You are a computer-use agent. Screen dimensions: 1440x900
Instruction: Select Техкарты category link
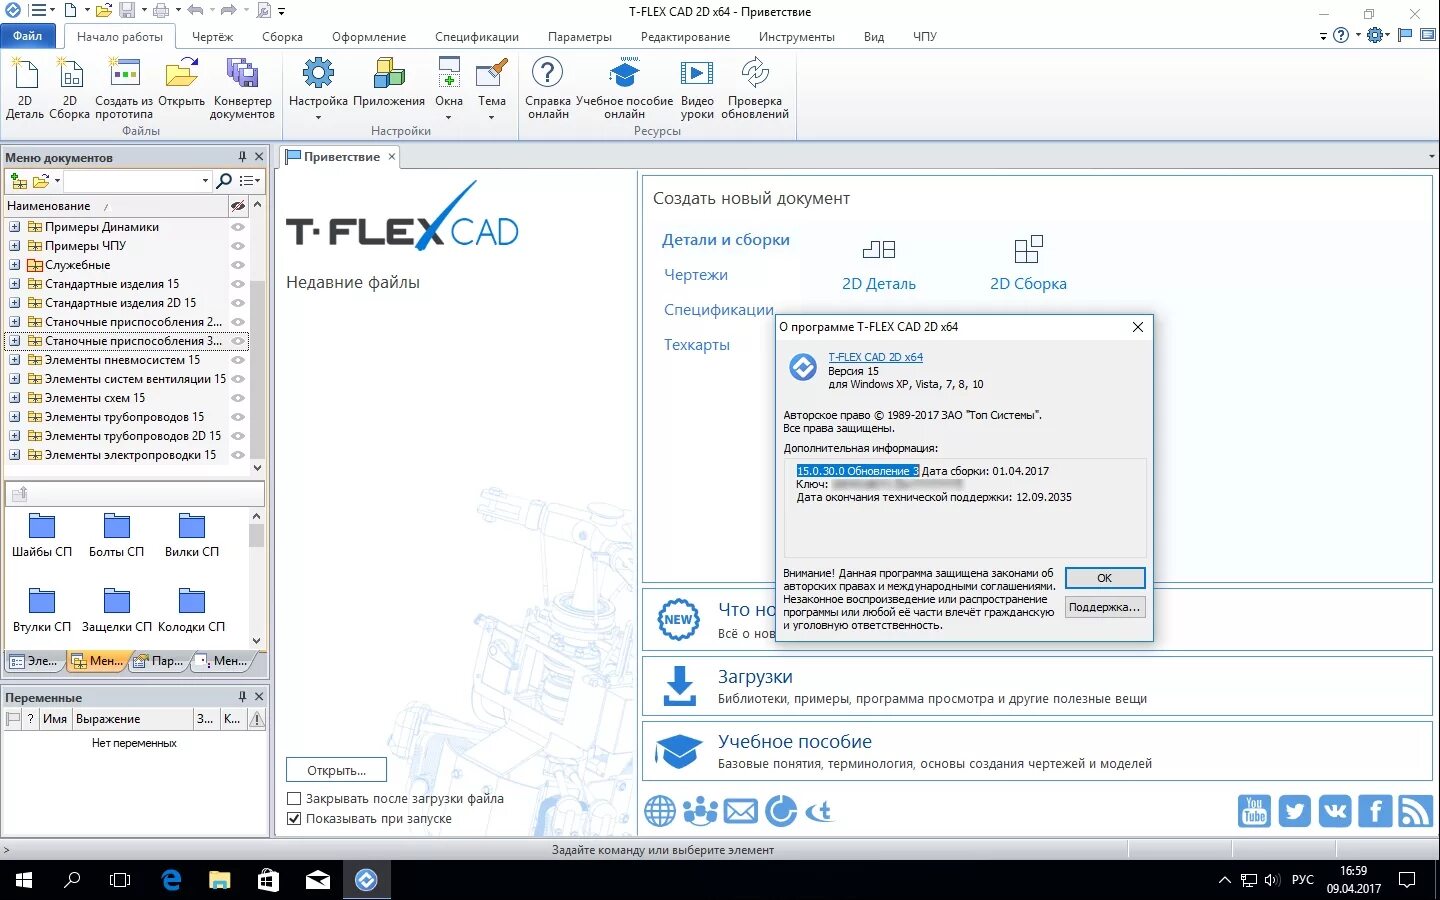point(697,345)
